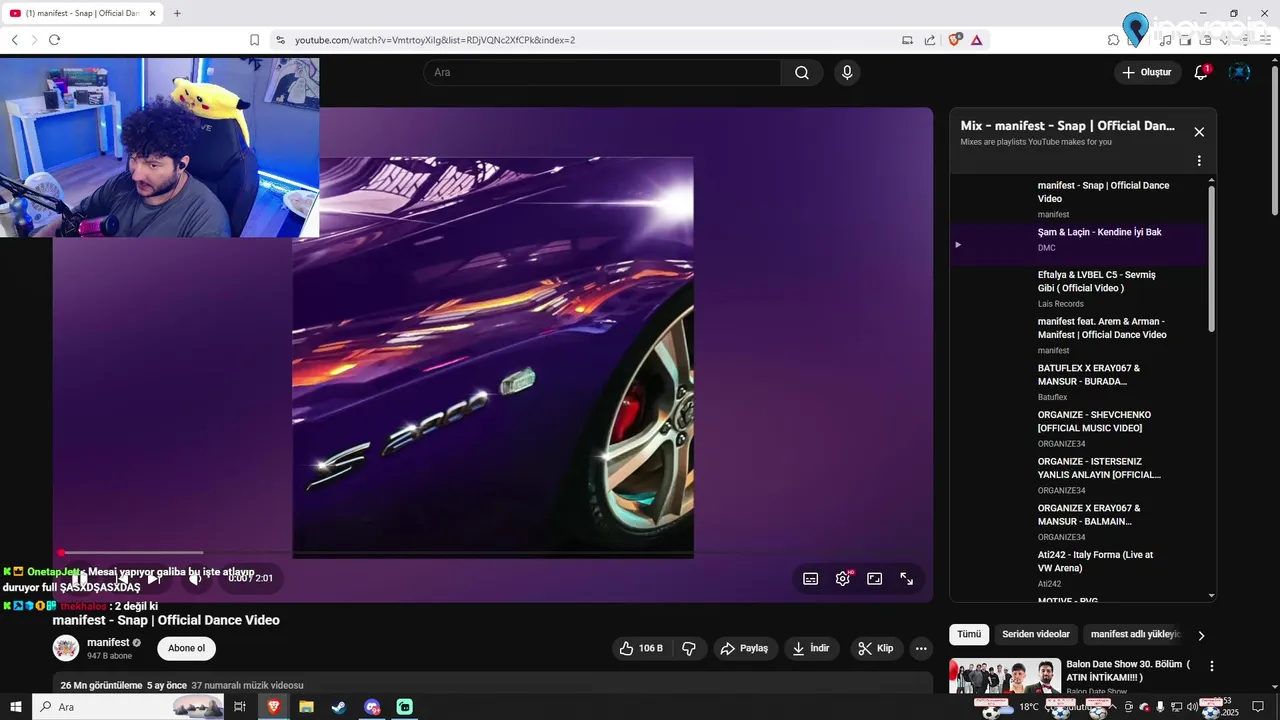This screenshot has width=1280, height=720.
Task: Click the Abone ol subscribe button
Action: pyautogui.click(x=186, y=648)
